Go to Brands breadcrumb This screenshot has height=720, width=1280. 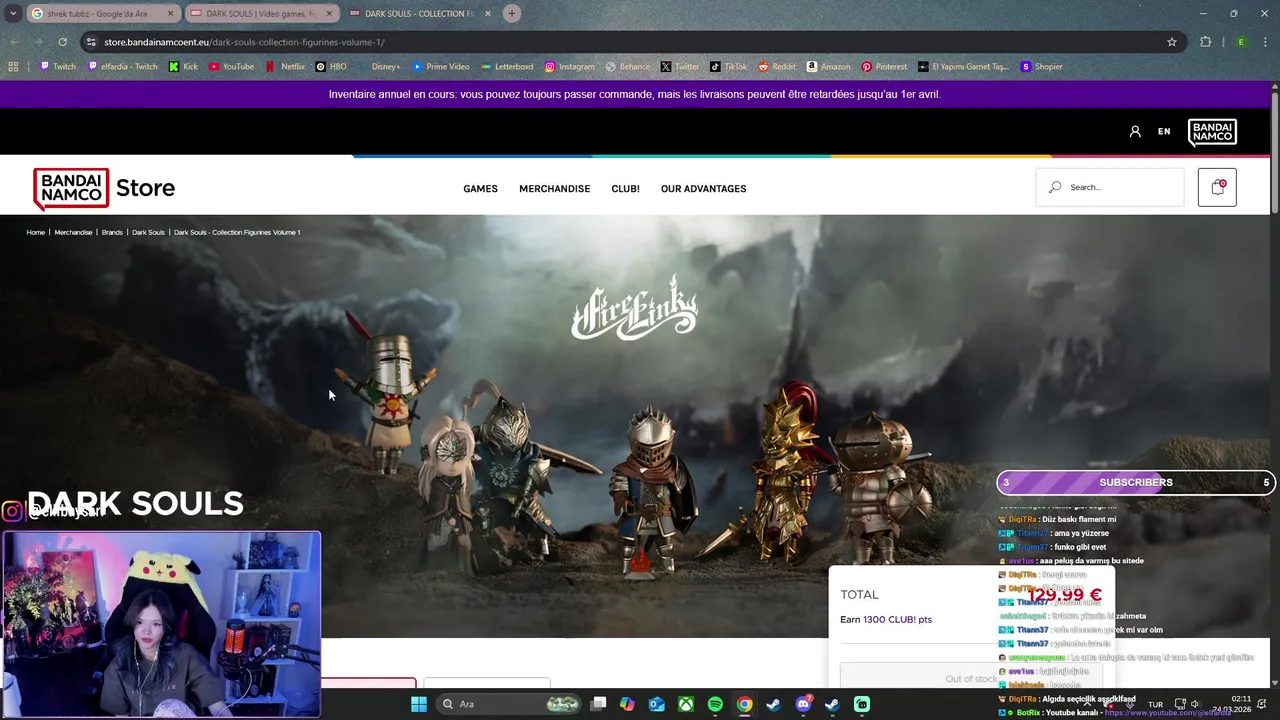[x=112, y=232]
